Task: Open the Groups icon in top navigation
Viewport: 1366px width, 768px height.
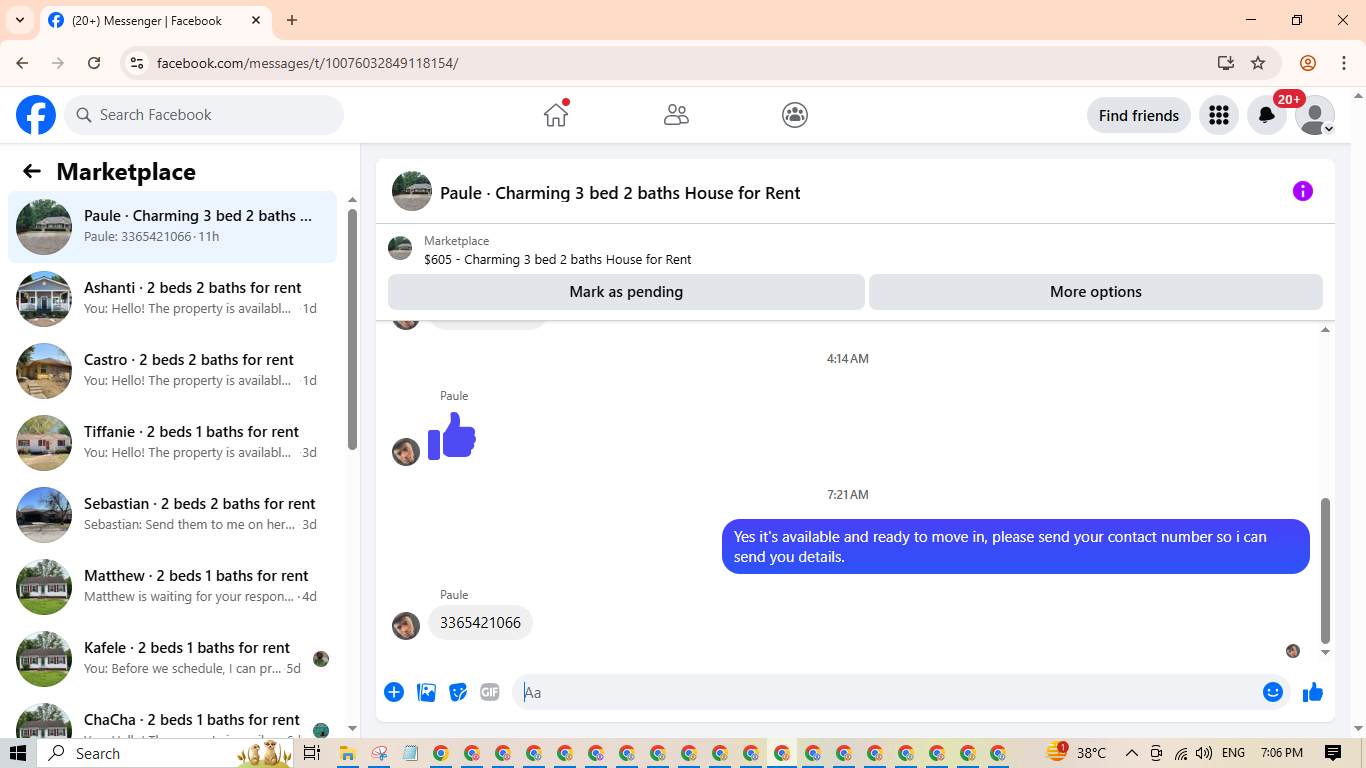Action: pyautogui.click(x=795, y=115)
